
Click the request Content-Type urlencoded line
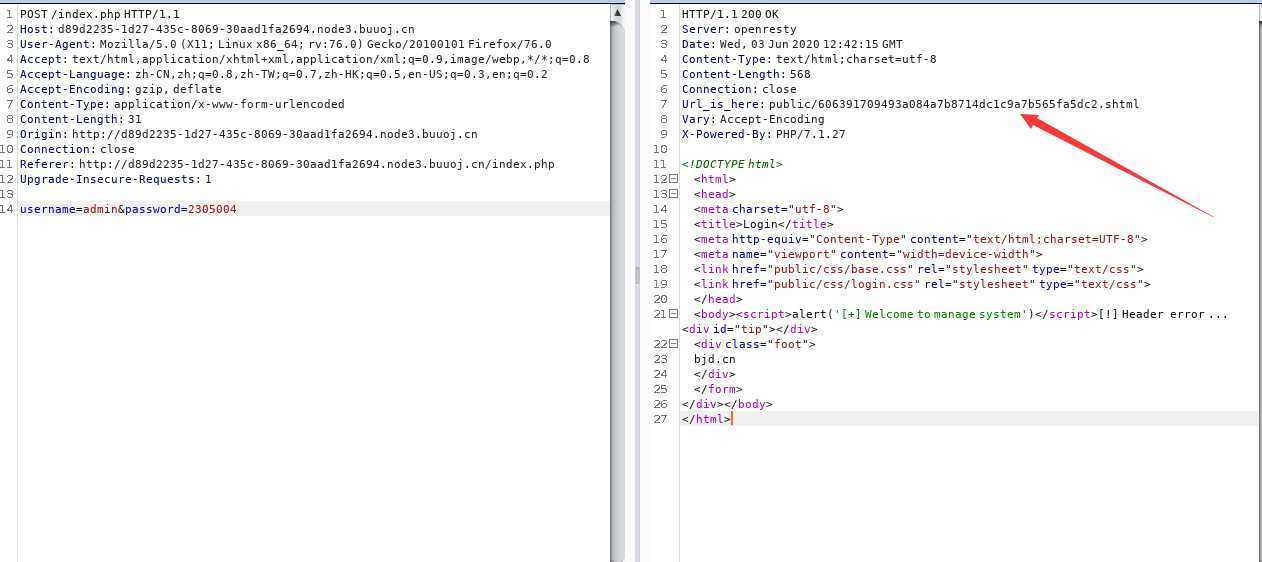point(182,104)
